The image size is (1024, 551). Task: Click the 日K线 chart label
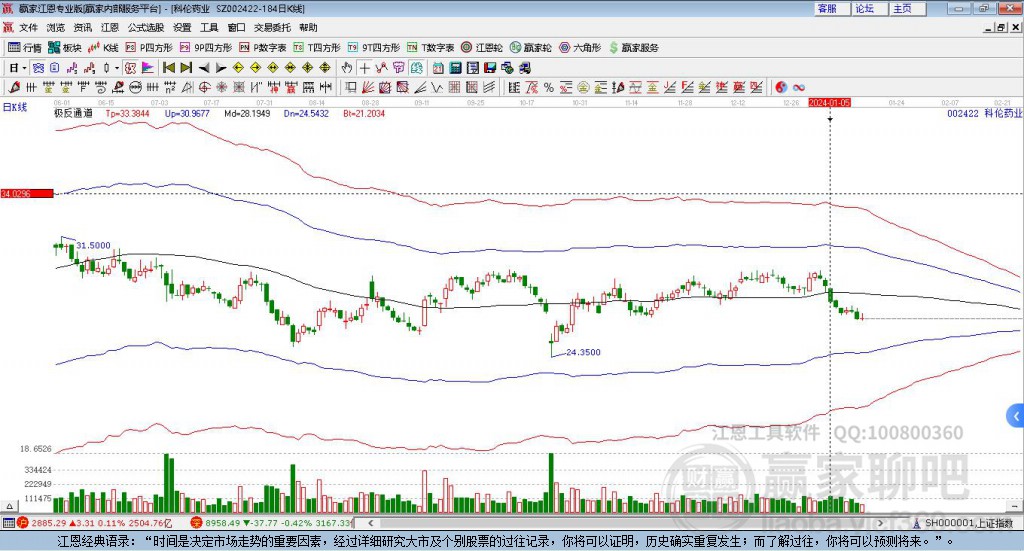pyautogui.click(x=15, y=107)
